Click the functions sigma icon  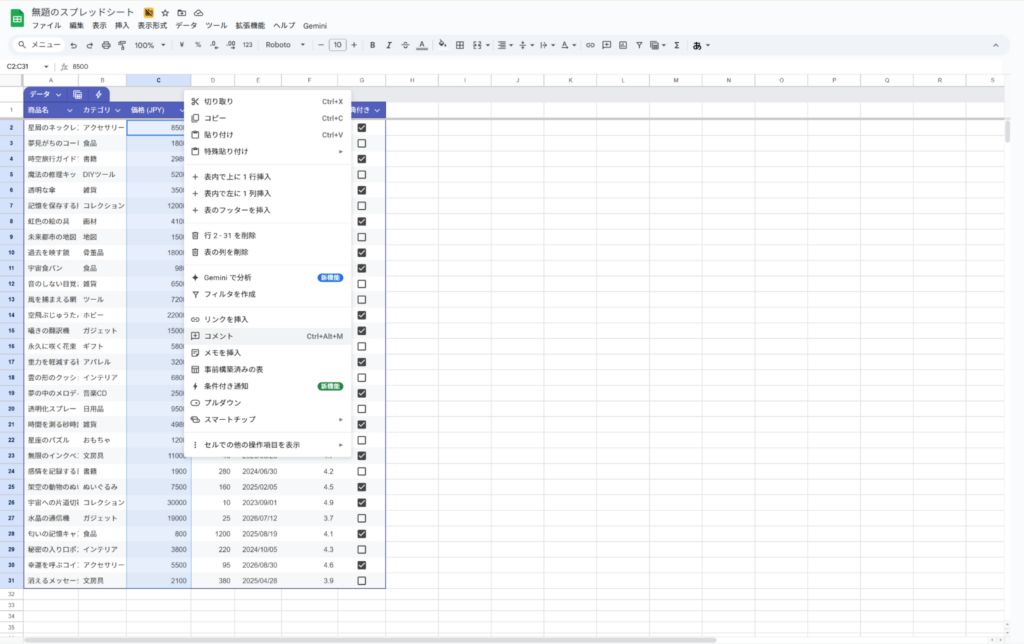click(677, 45)
